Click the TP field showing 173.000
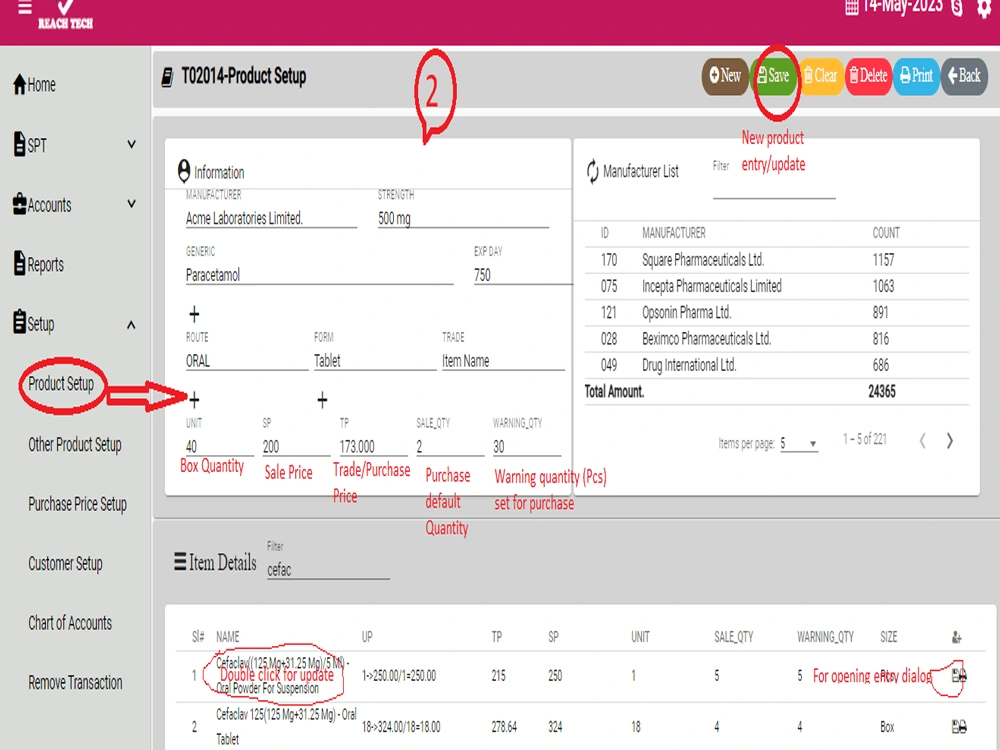1000x750 pixels. pos(373,446)
